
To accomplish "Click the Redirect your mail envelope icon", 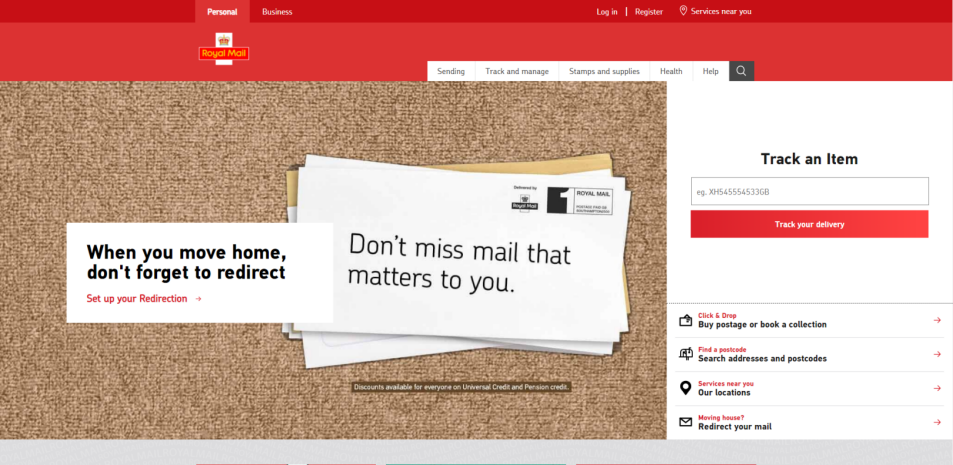I will click(685, 422).
